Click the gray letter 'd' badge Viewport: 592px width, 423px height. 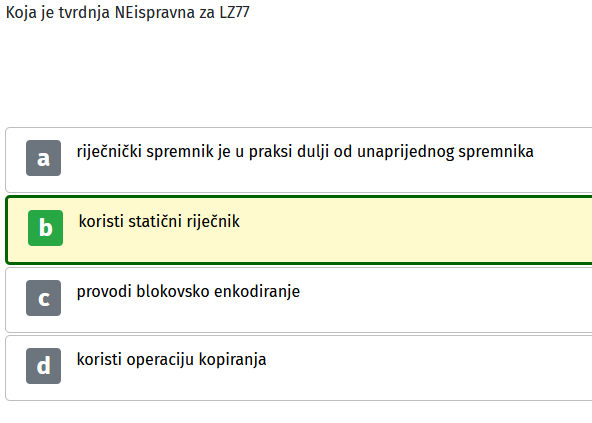tap(43, 366)
